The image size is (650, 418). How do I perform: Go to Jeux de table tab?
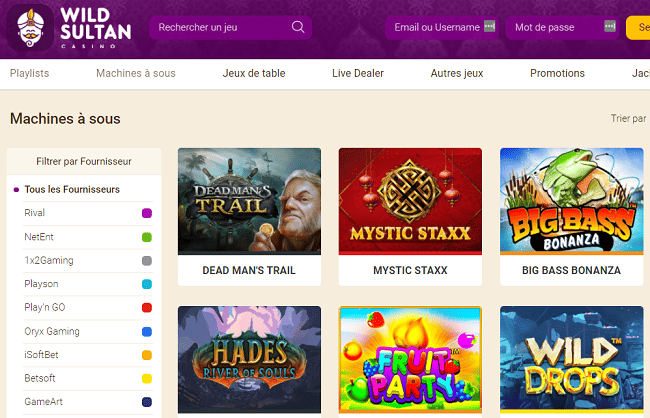[x=254, y=73]
